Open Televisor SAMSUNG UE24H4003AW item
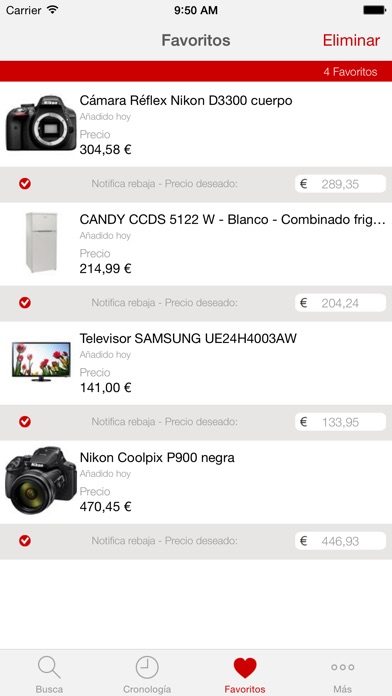Image resolution: width=392 pixels, height=696 pixels. (196, 363)
